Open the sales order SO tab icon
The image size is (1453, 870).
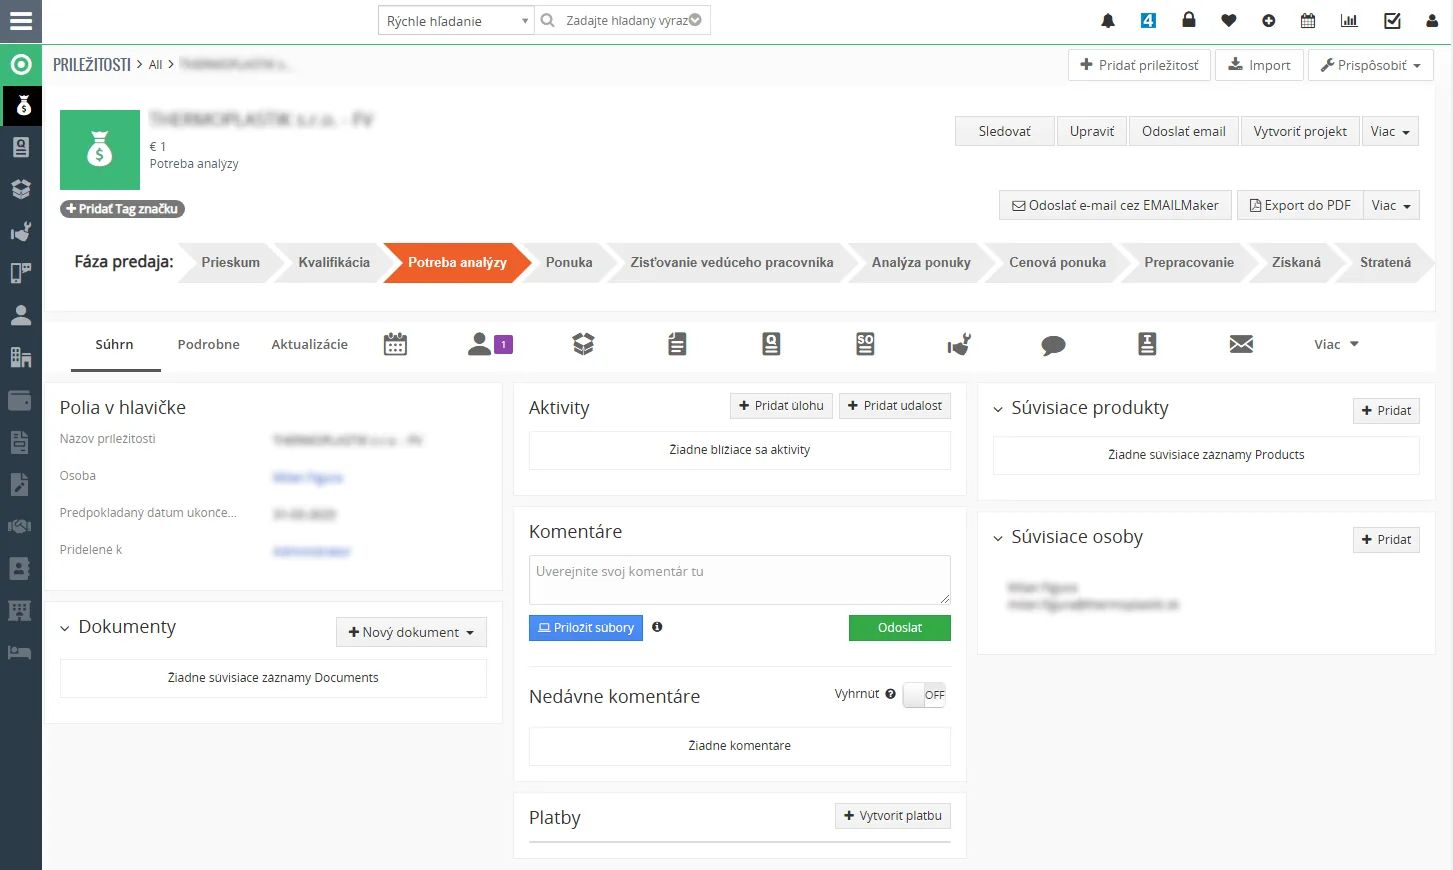coord(865,344)
